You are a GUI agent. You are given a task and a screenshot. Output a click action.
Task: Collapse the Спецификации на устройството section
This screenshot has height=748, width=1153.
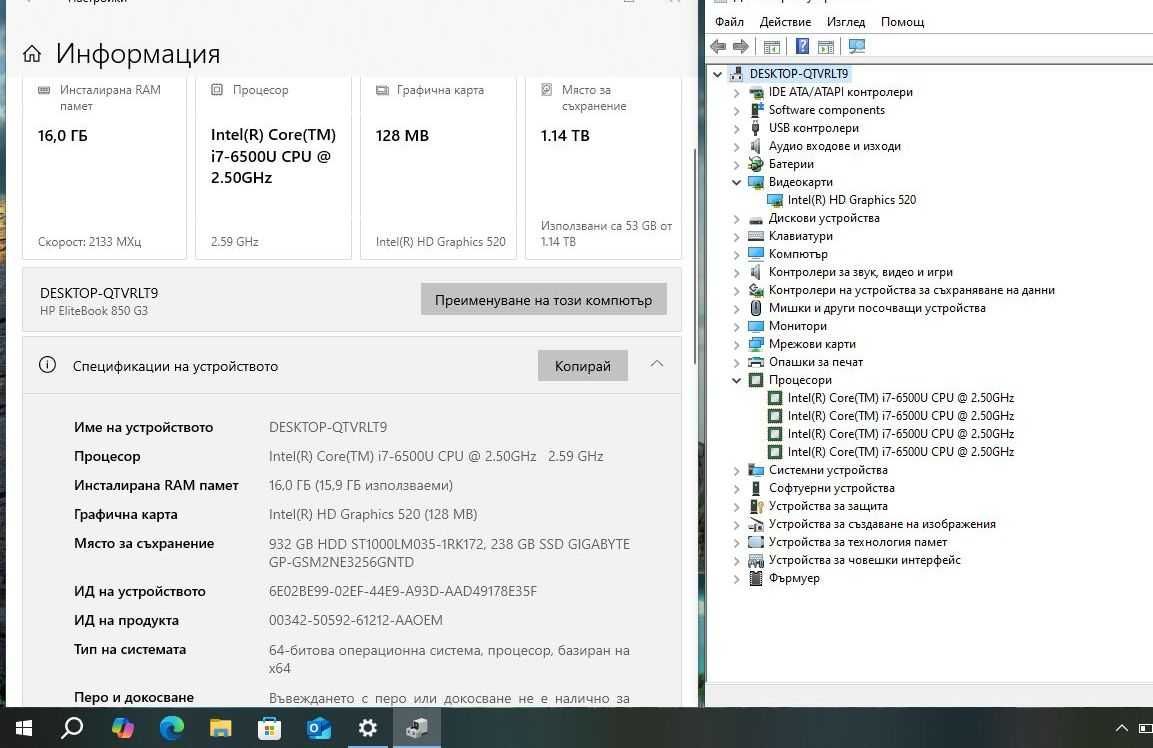coord(657,365)
